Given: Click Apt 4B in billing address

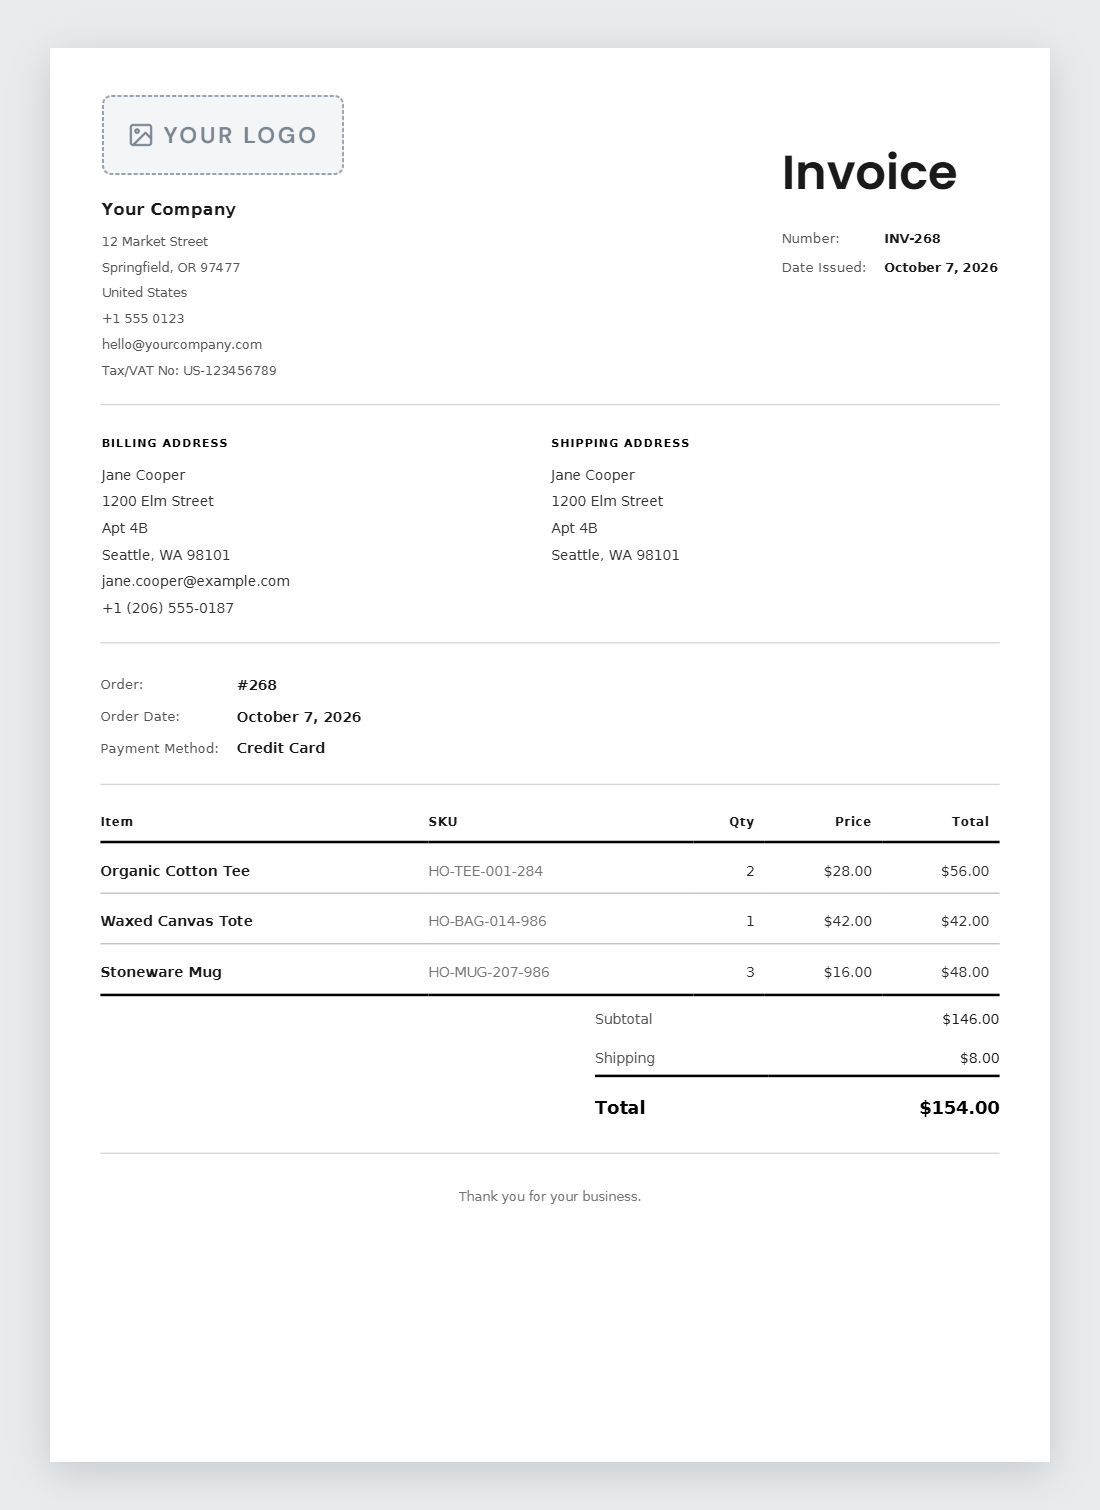Looking at the screenshot, I should pos(125,528).
